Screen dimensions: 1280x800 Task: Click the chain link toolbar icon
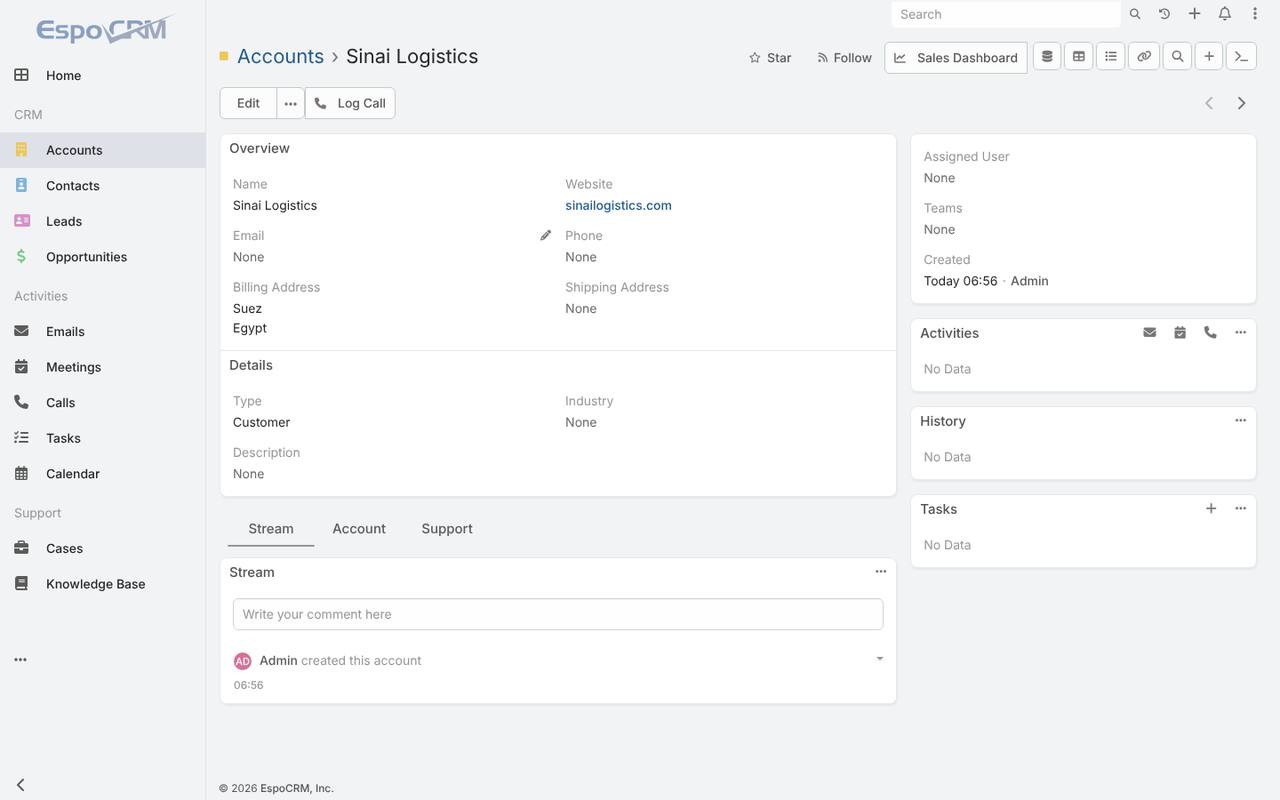1144,57
